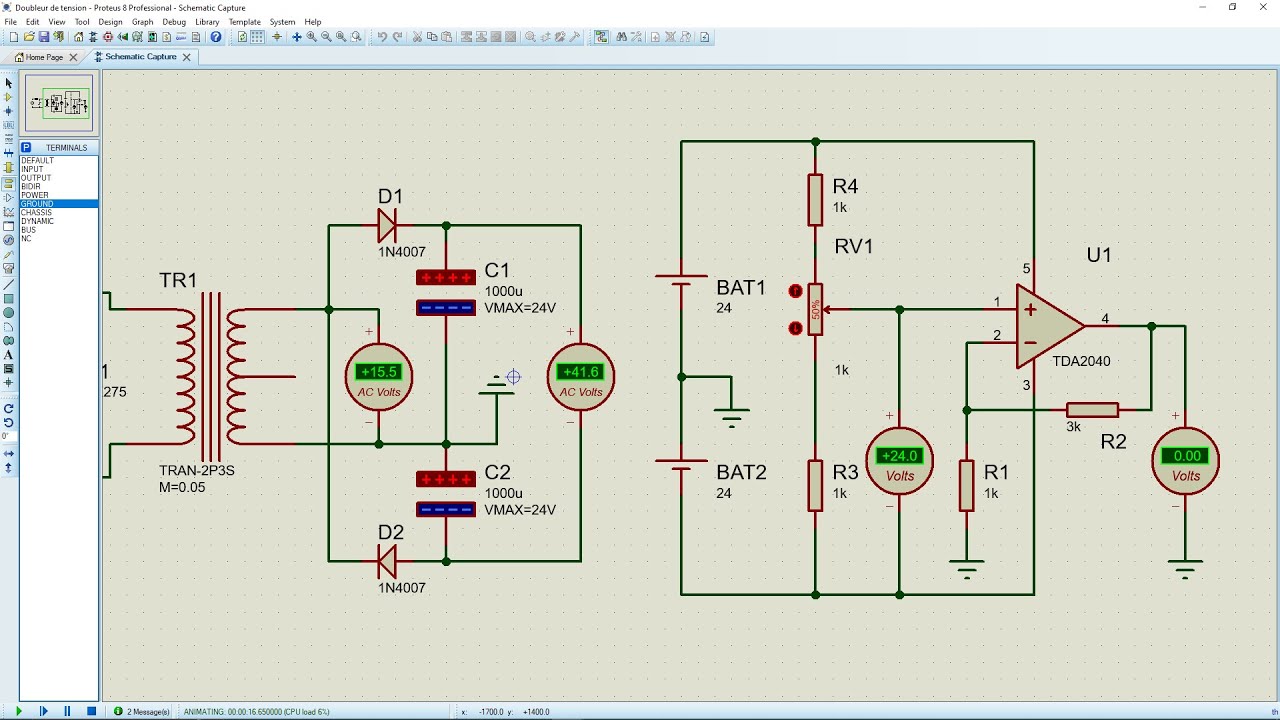Step the simulation forward one frame

click(43, 711)
